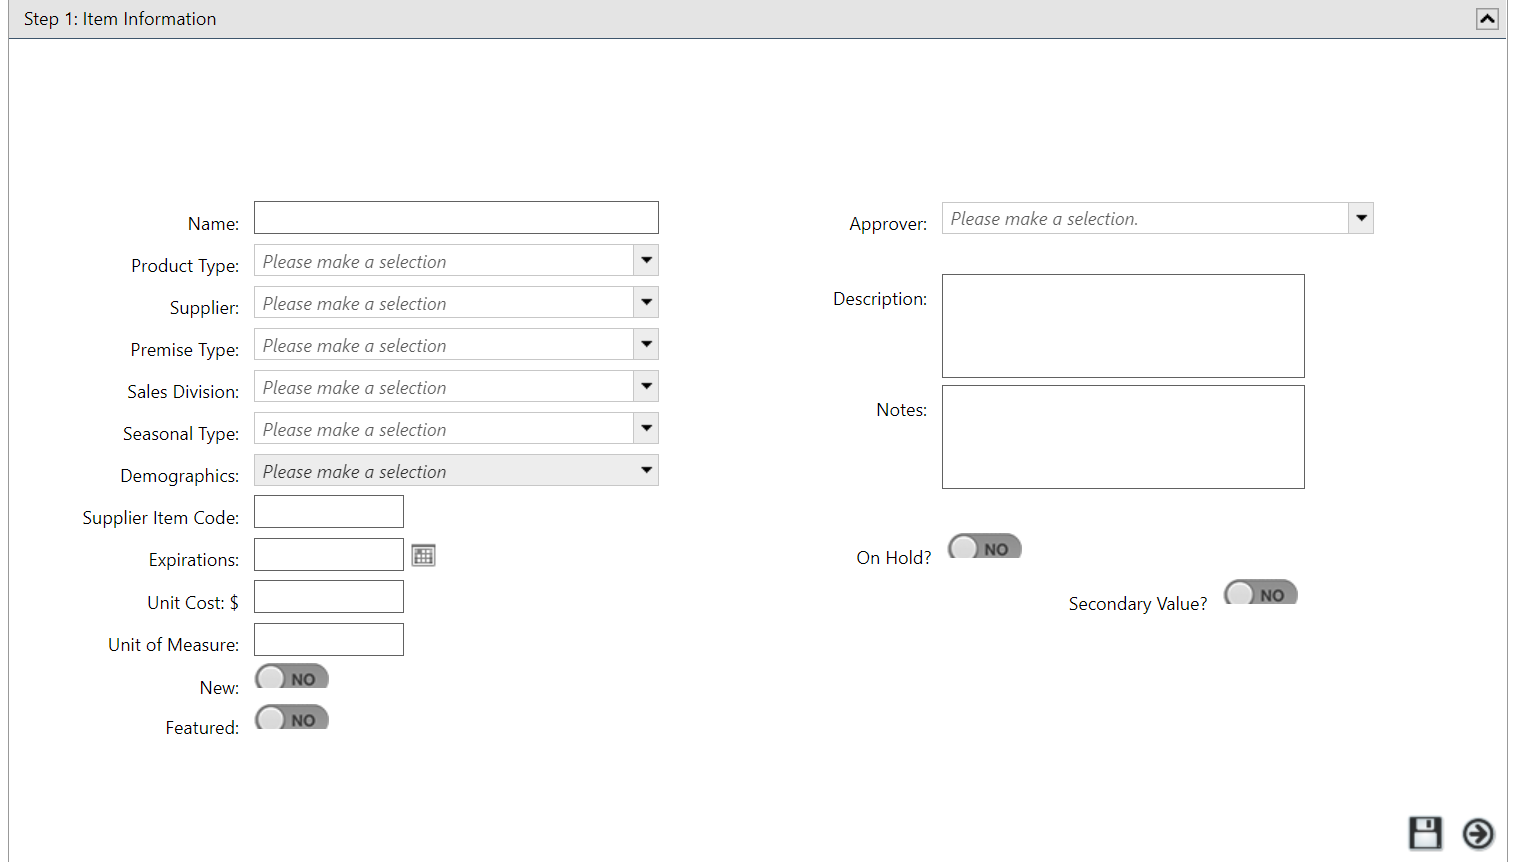Screen dimensions: 1518x862
Task: Collapse the Step 1 panel using the chevron
Action: pos(1488,18)
